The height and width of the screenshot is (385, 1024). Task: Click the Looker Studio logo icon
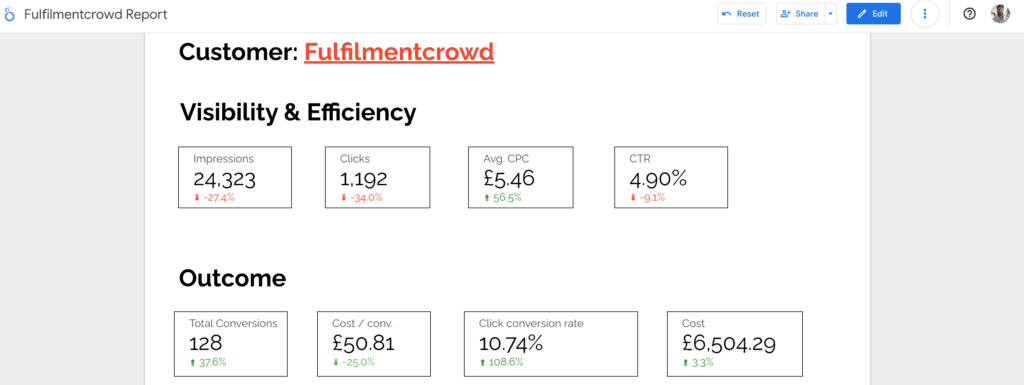[9, 14]
